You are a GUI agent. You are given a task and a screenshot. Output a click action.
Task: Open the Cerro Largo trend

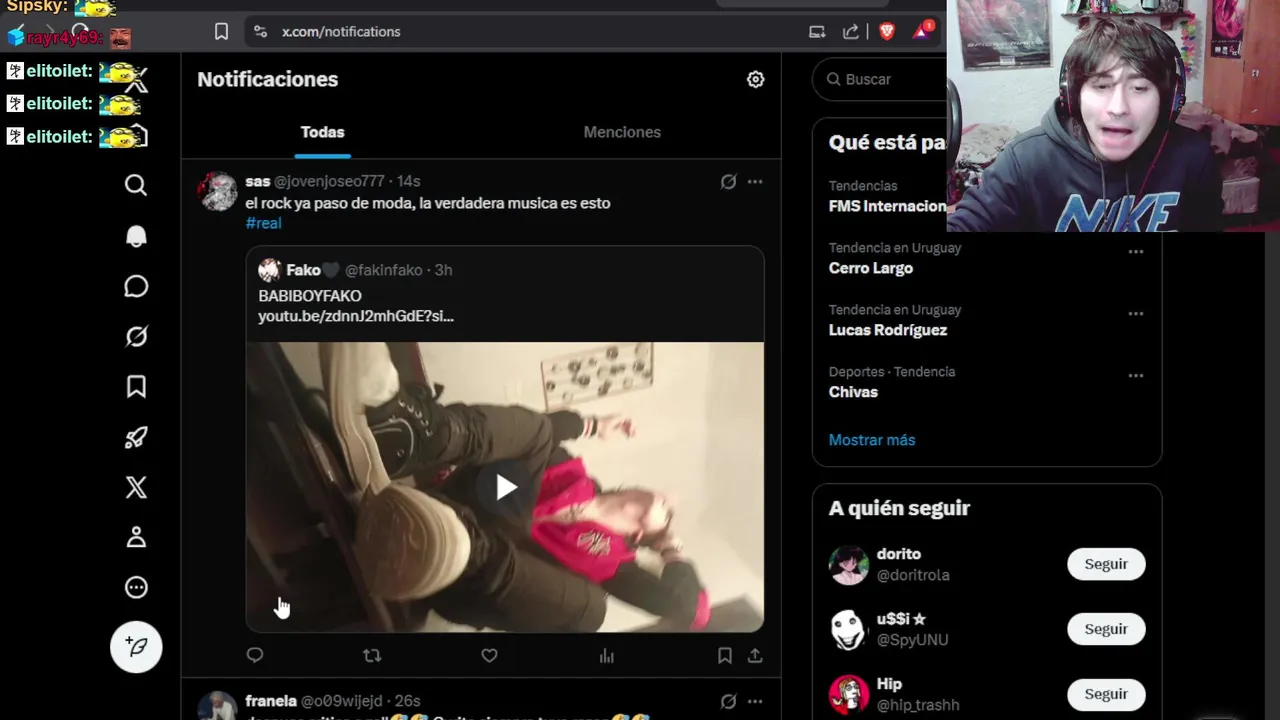871,268
